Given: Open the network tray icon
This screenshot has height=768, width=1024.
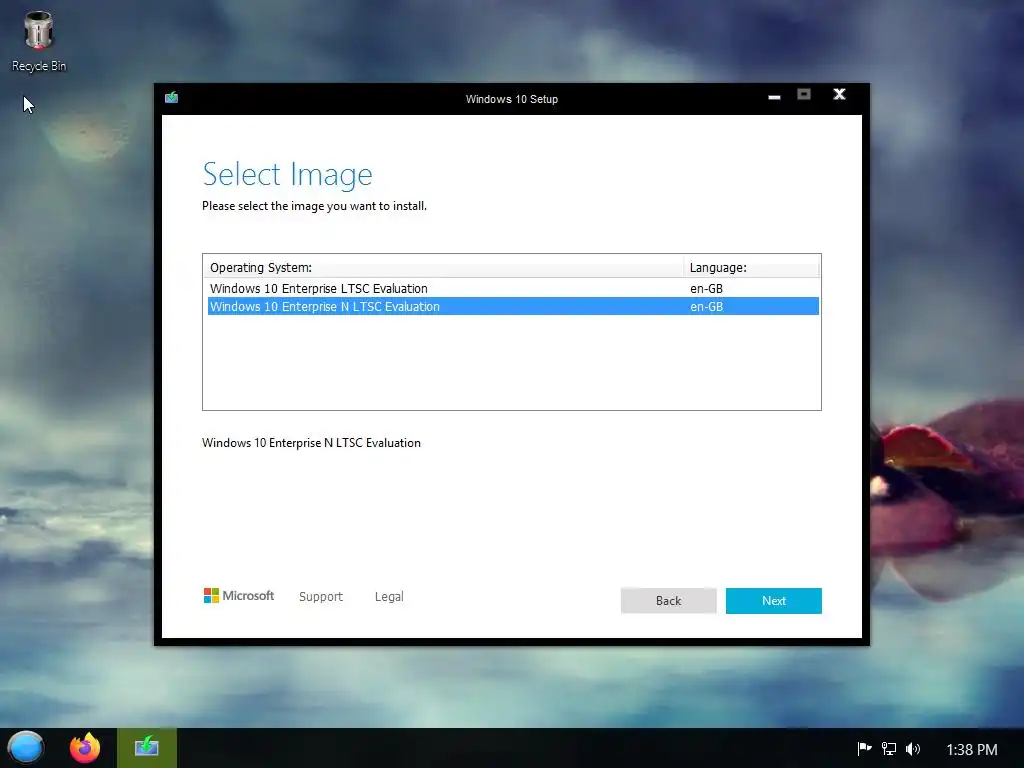Looking at the screenshot, I should (888, 748).
